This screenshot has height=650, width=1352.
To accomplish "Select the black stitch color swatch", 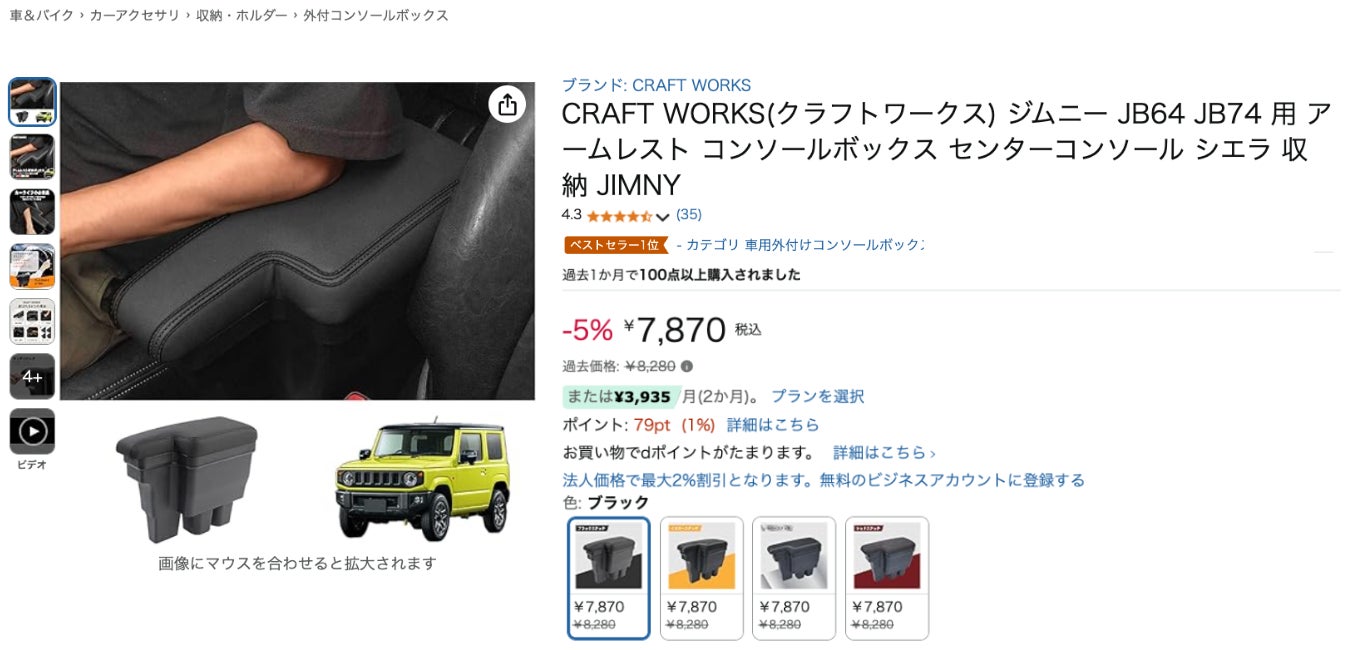I will click(609, 578).
